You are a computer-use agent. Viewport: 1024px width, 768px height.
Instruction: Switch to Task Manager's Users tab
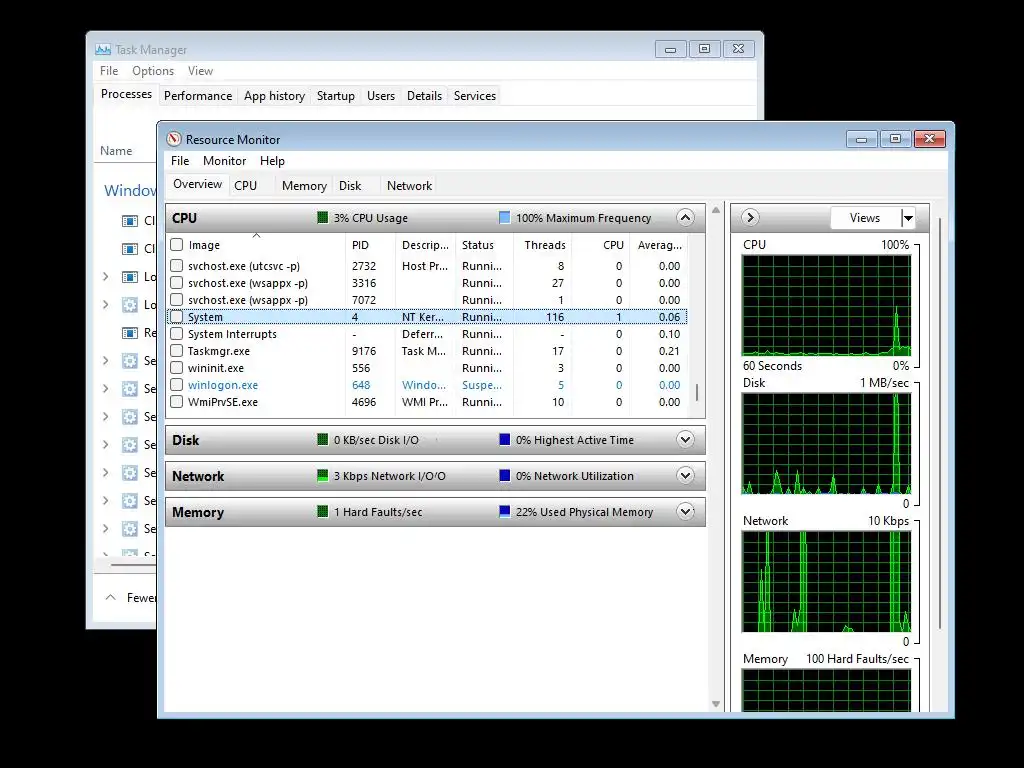coord(381,95)
